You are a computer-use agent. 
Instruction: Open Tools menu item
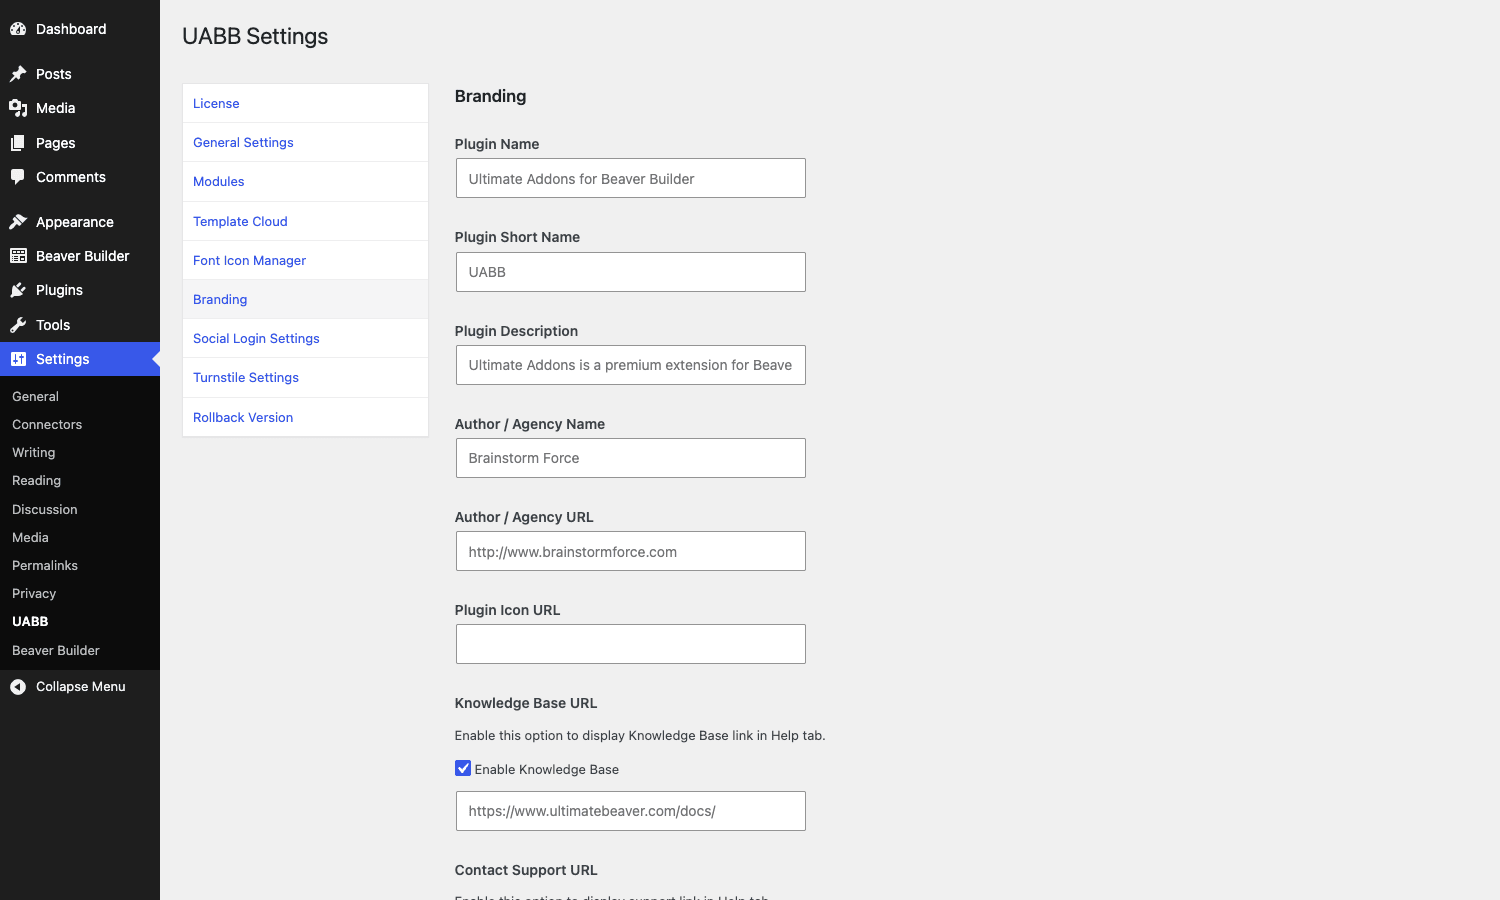(80, 325)
